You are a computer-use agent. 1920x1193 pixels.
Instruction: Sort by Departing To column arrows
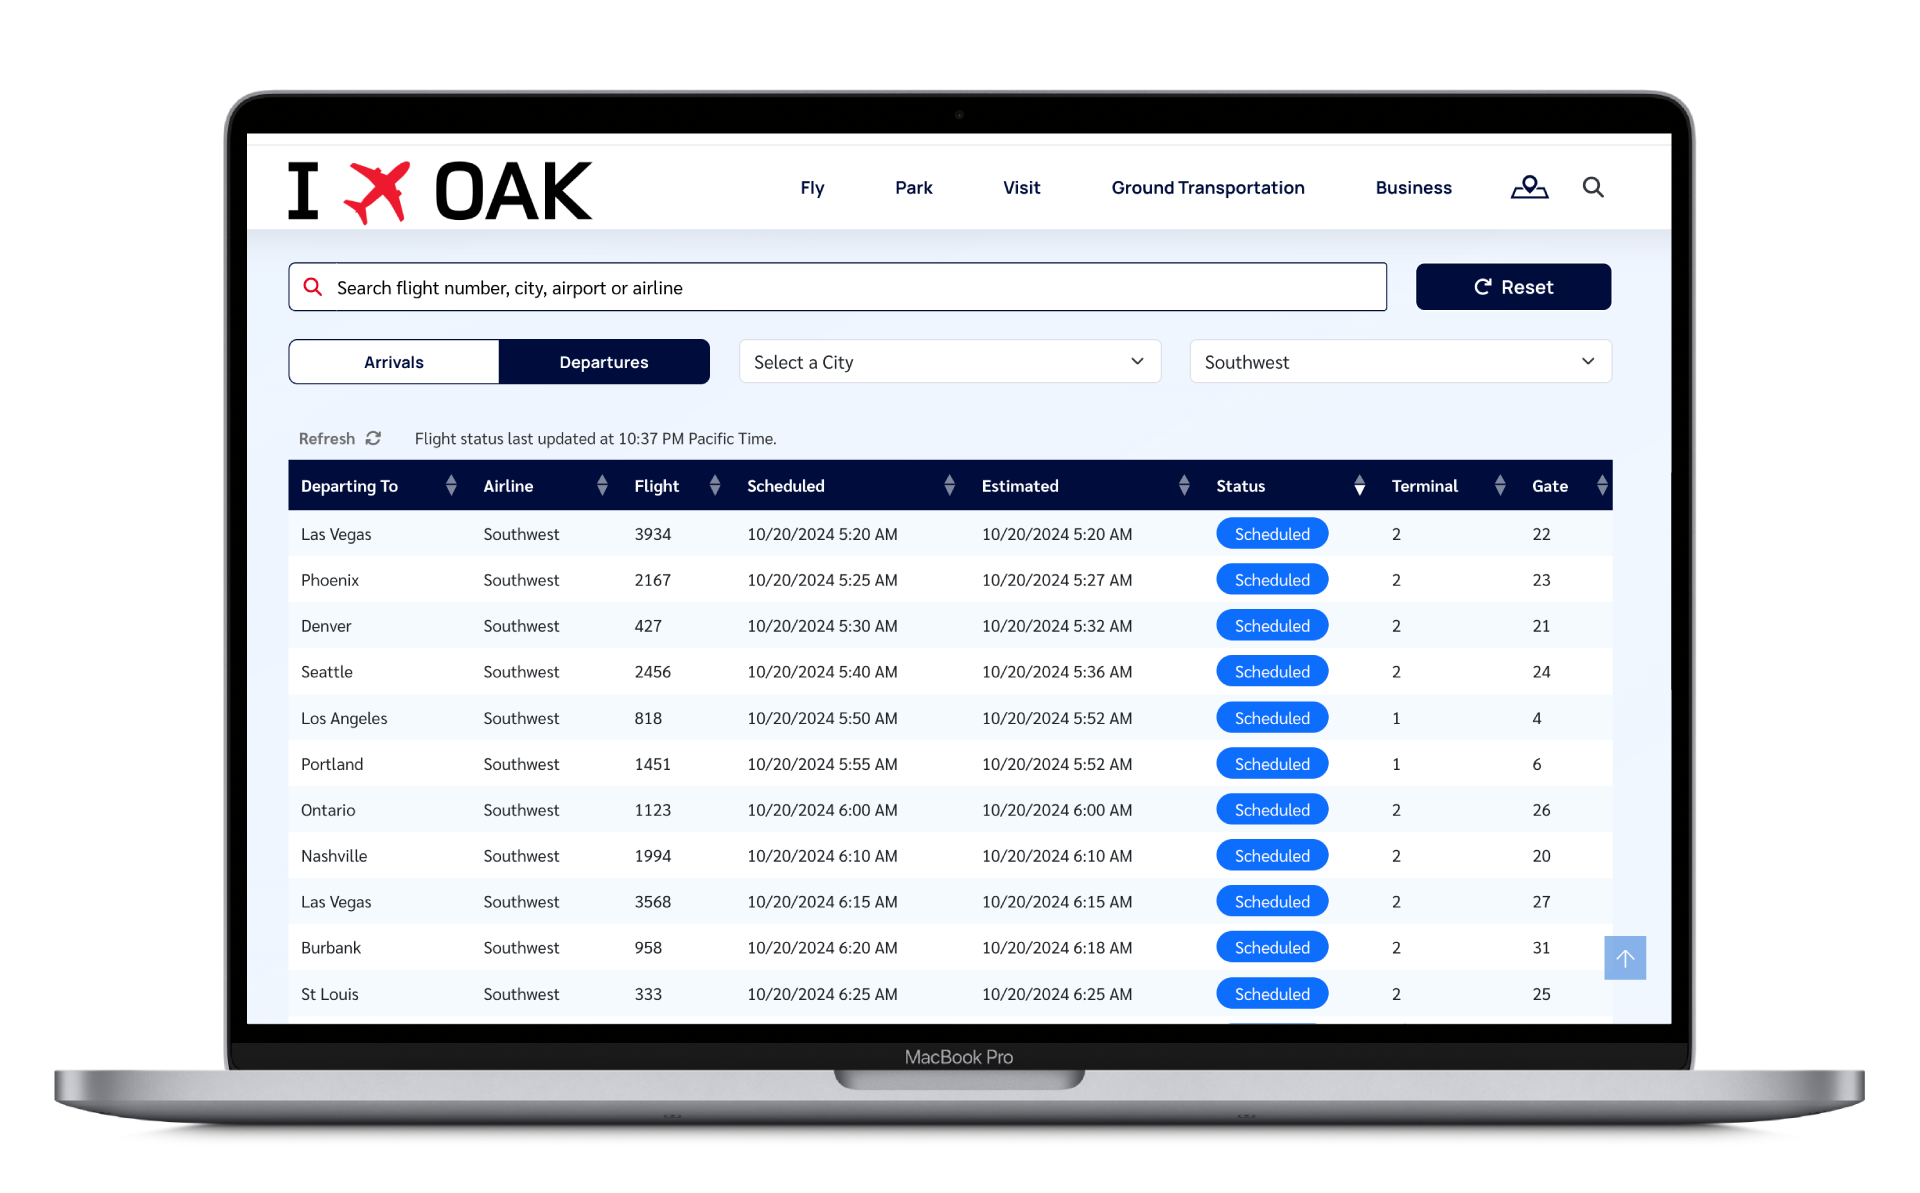pyautogui.click(x=451, y=485)
